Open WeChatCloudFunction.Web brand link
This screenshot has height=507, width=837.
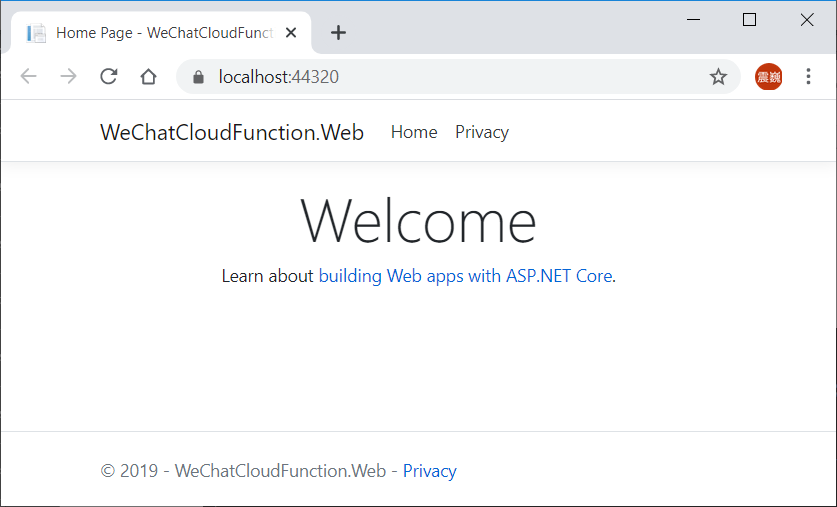tap(232, 132)
